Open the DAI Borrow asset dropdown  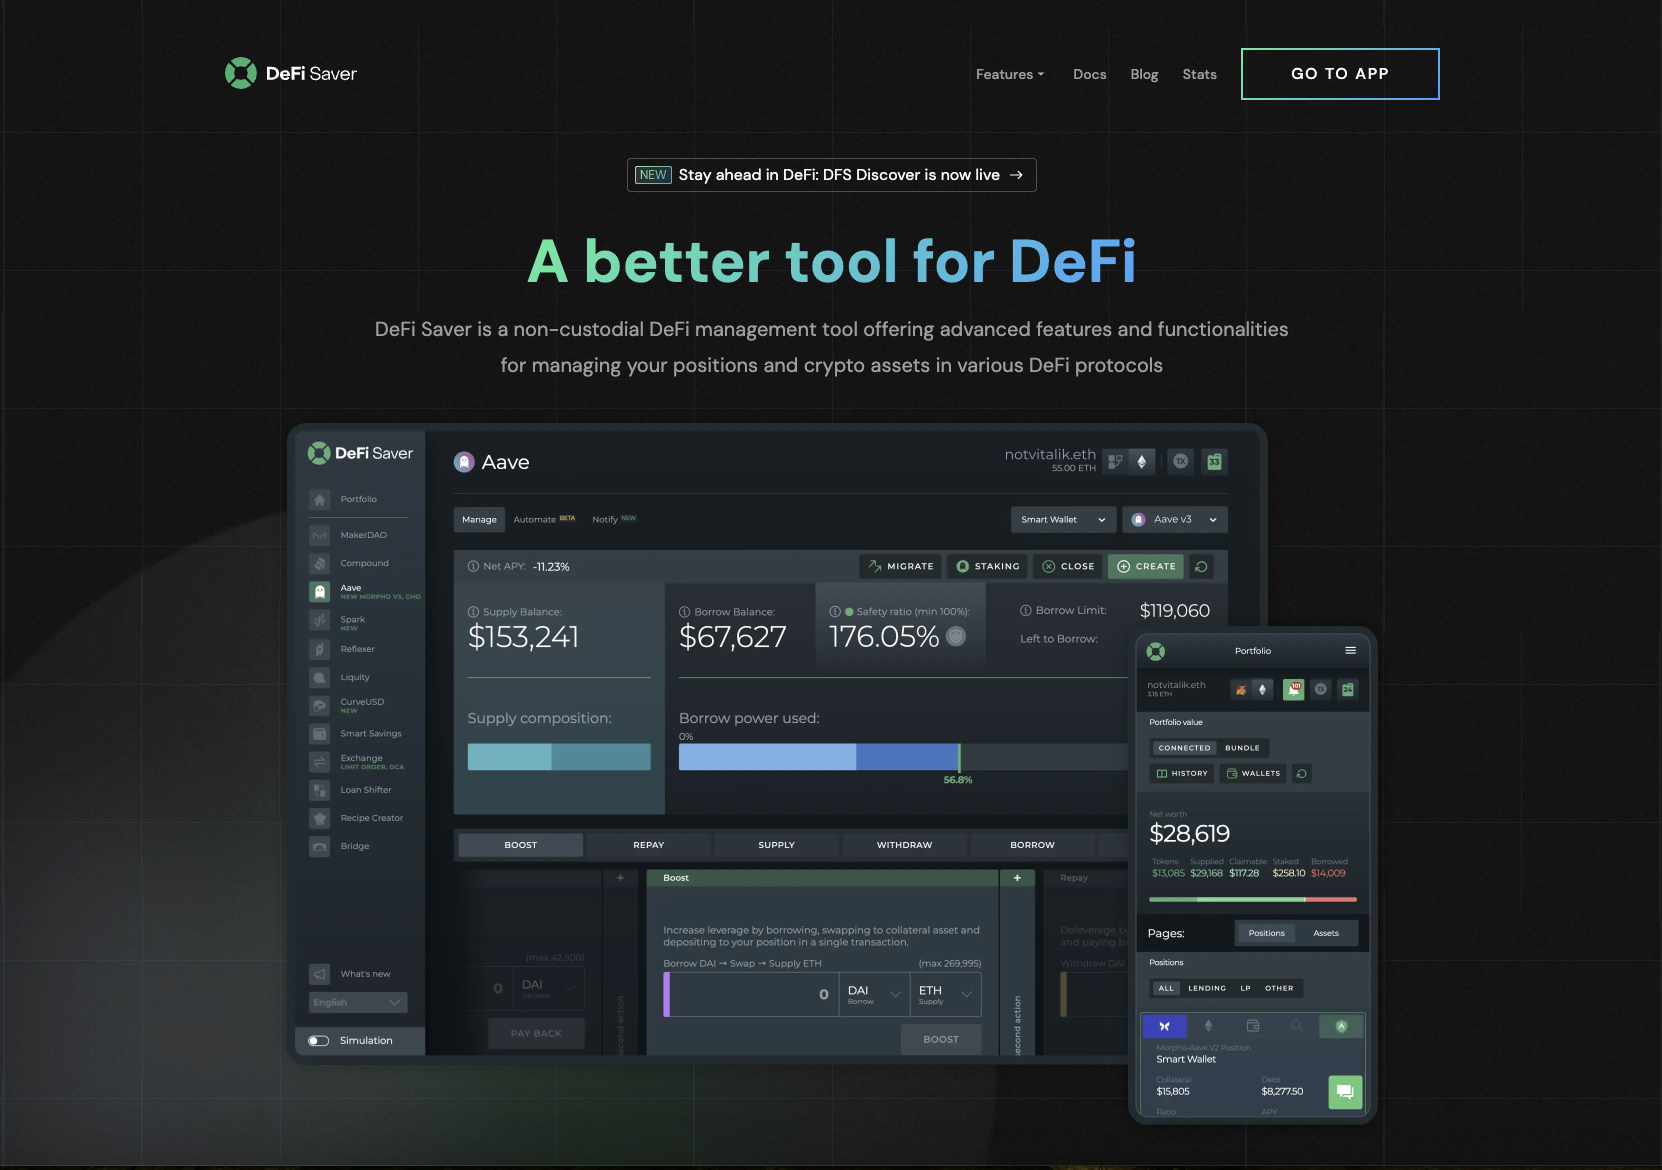(874, 994)
